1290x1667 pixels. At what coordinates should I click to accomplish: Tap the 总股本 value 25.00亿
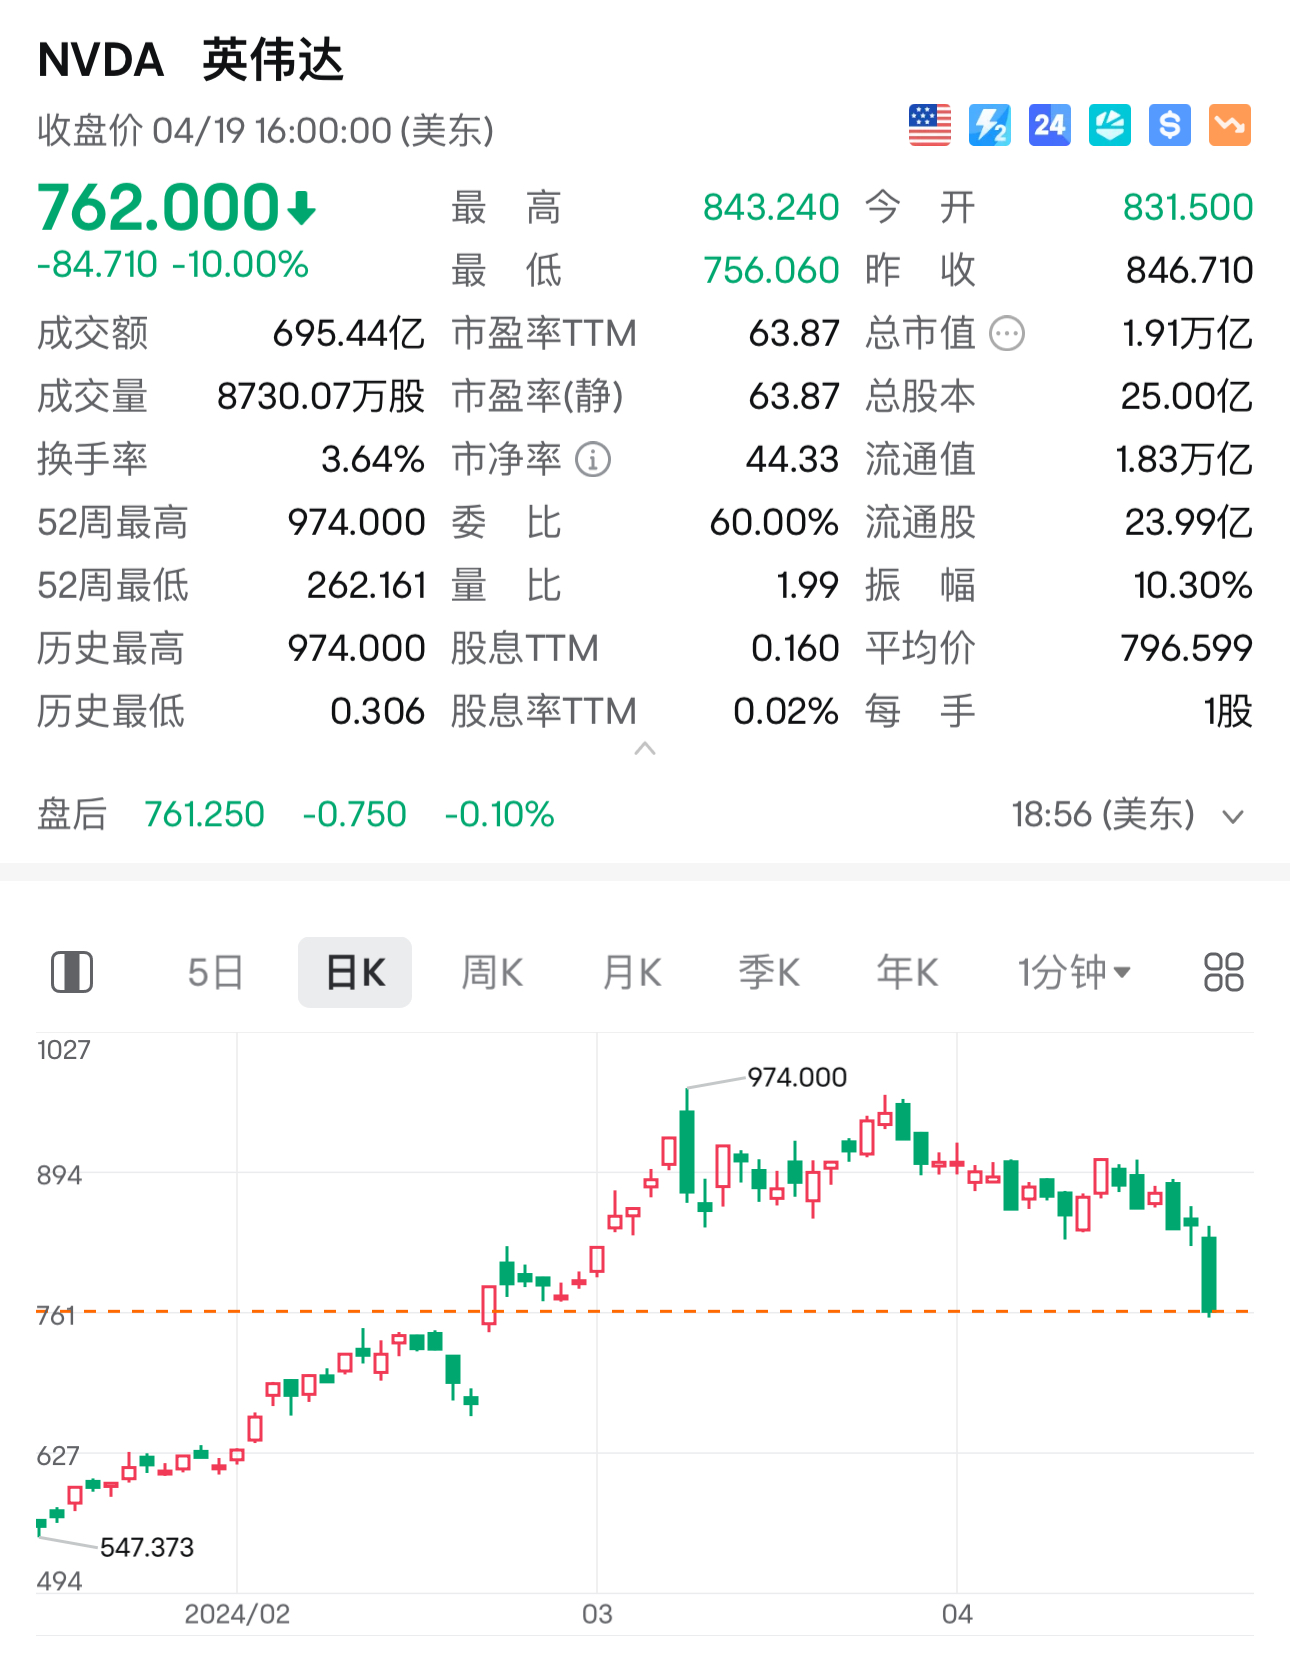point(1187,397)
